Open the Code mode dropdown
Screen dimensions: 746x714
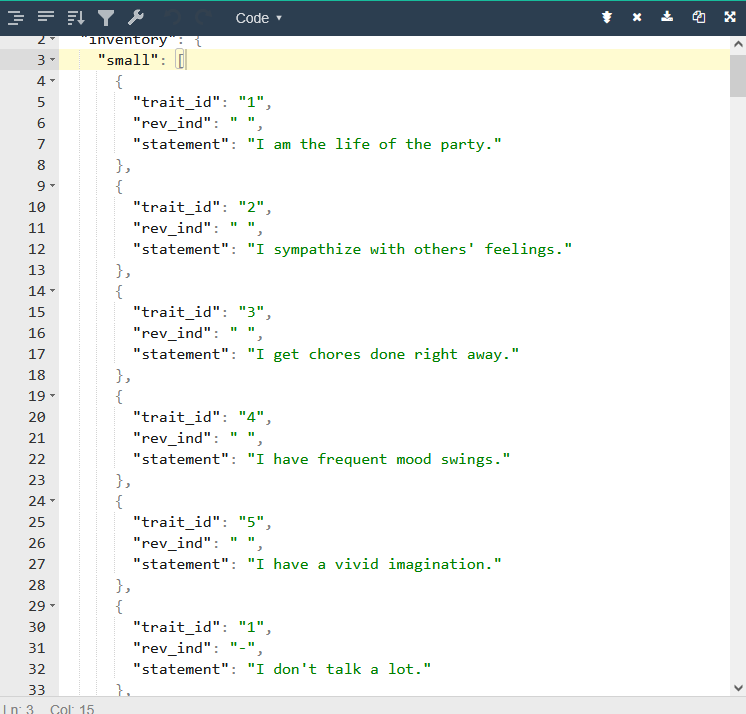tap(259, 18)
